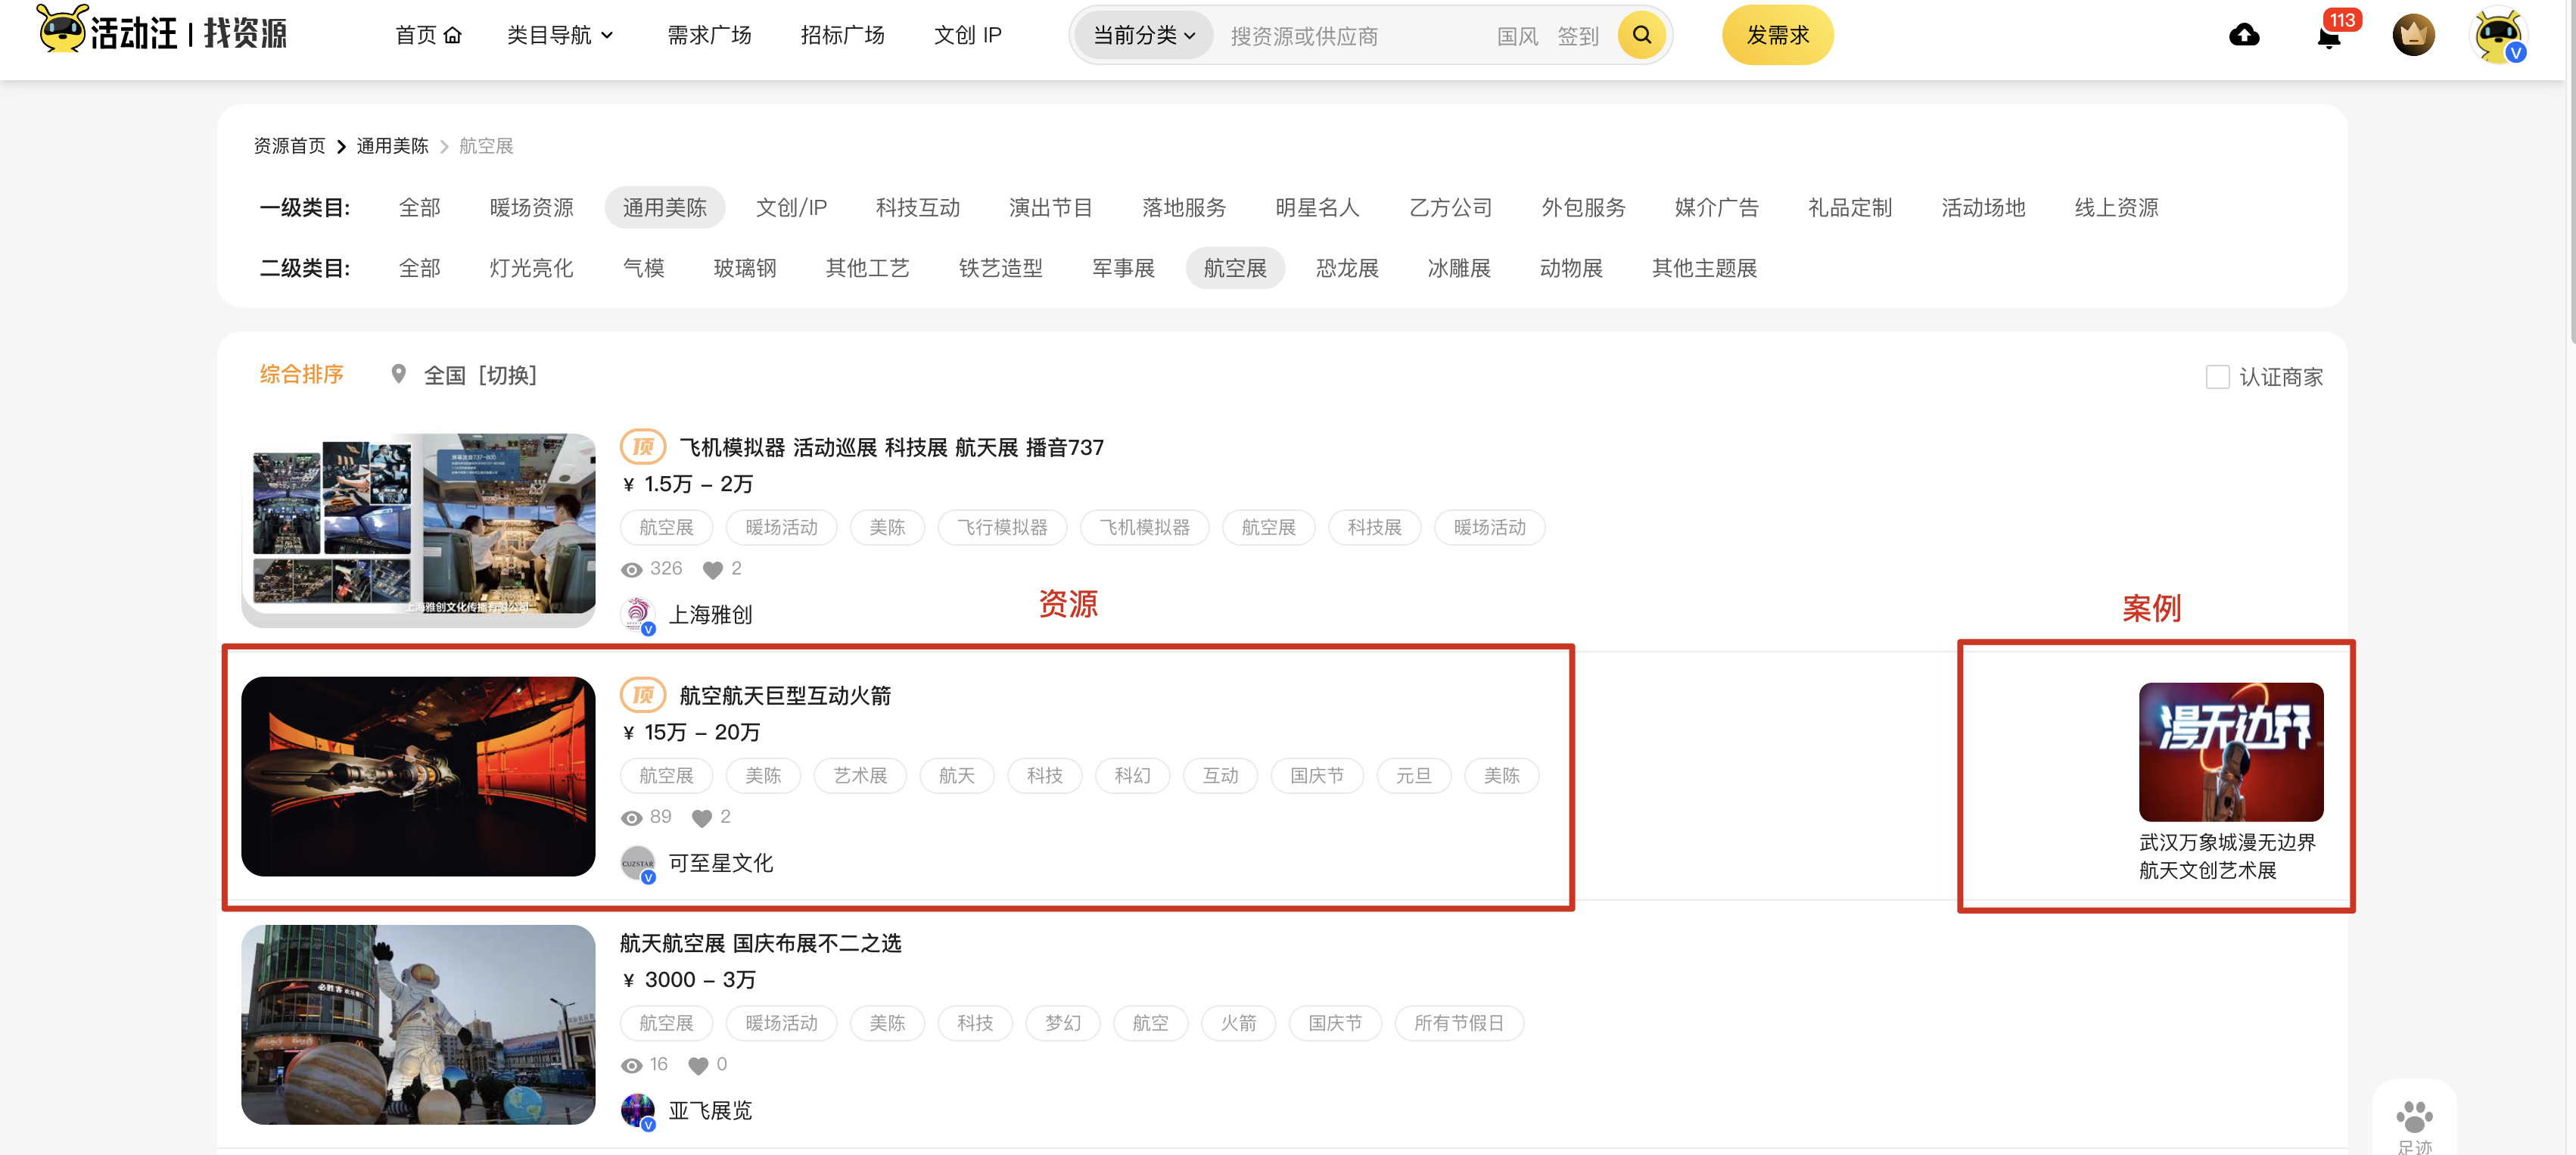The width and height of the screenshot is (2576, 1155).
Task: Click suggested keyword 国风 in search box
Action: tap(1517, 37)
